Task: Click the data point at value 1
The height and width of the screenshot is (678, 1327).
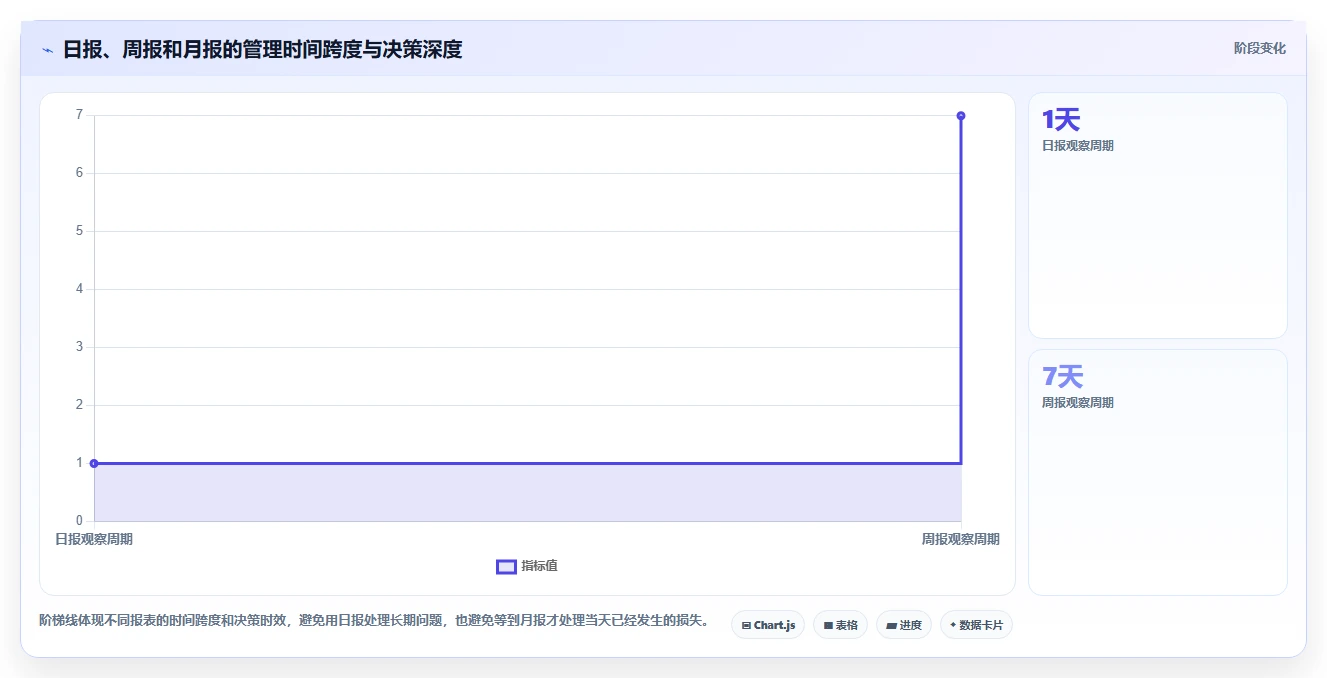Action: tap(94, 463)
